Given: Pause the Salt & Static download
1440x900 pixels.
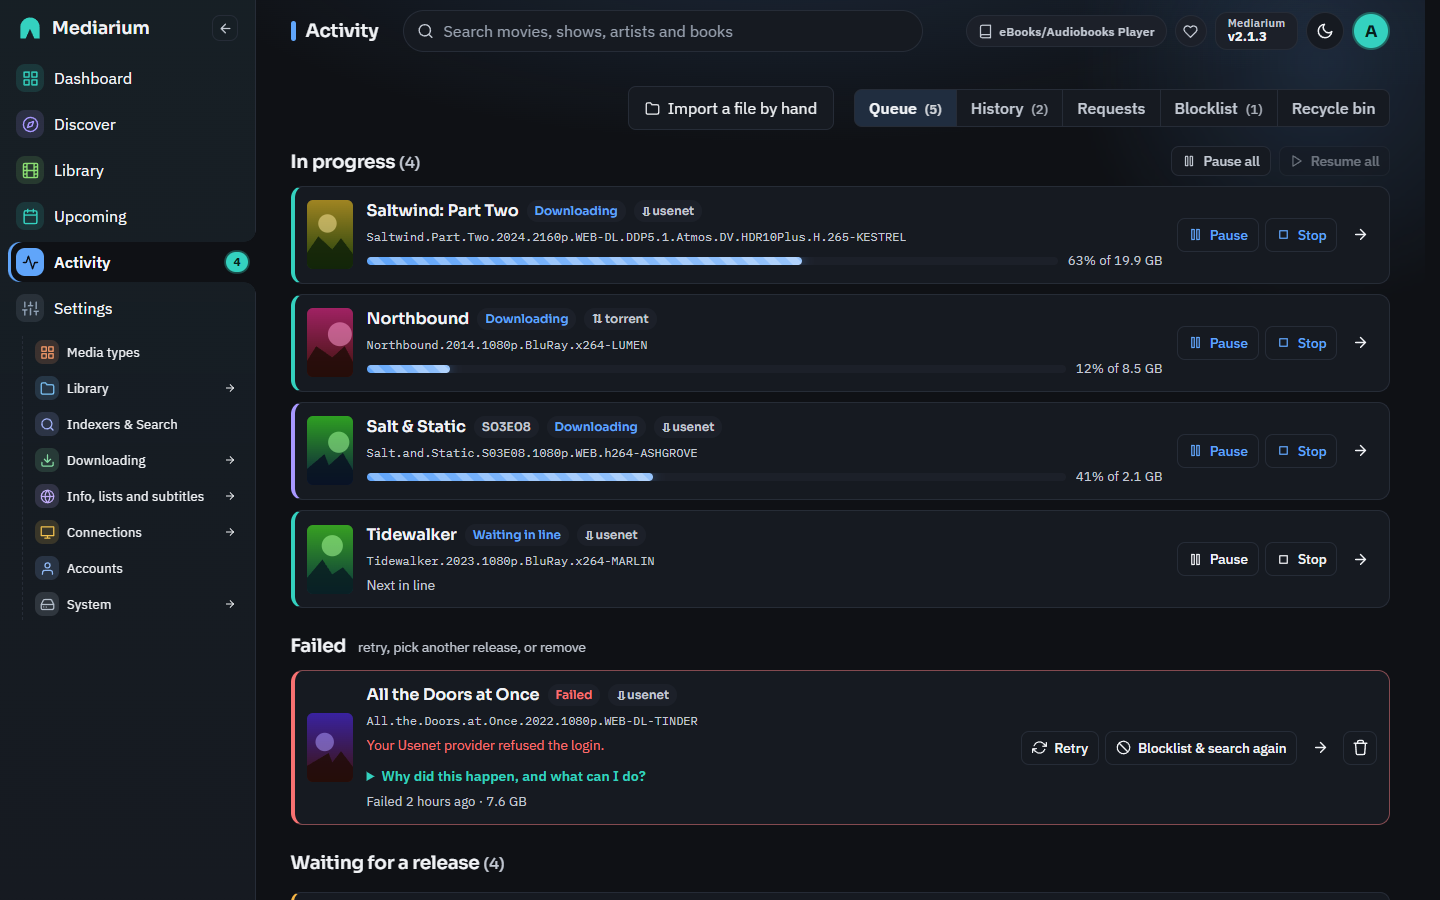Looking at the screenshot, I should point(1218,451).
